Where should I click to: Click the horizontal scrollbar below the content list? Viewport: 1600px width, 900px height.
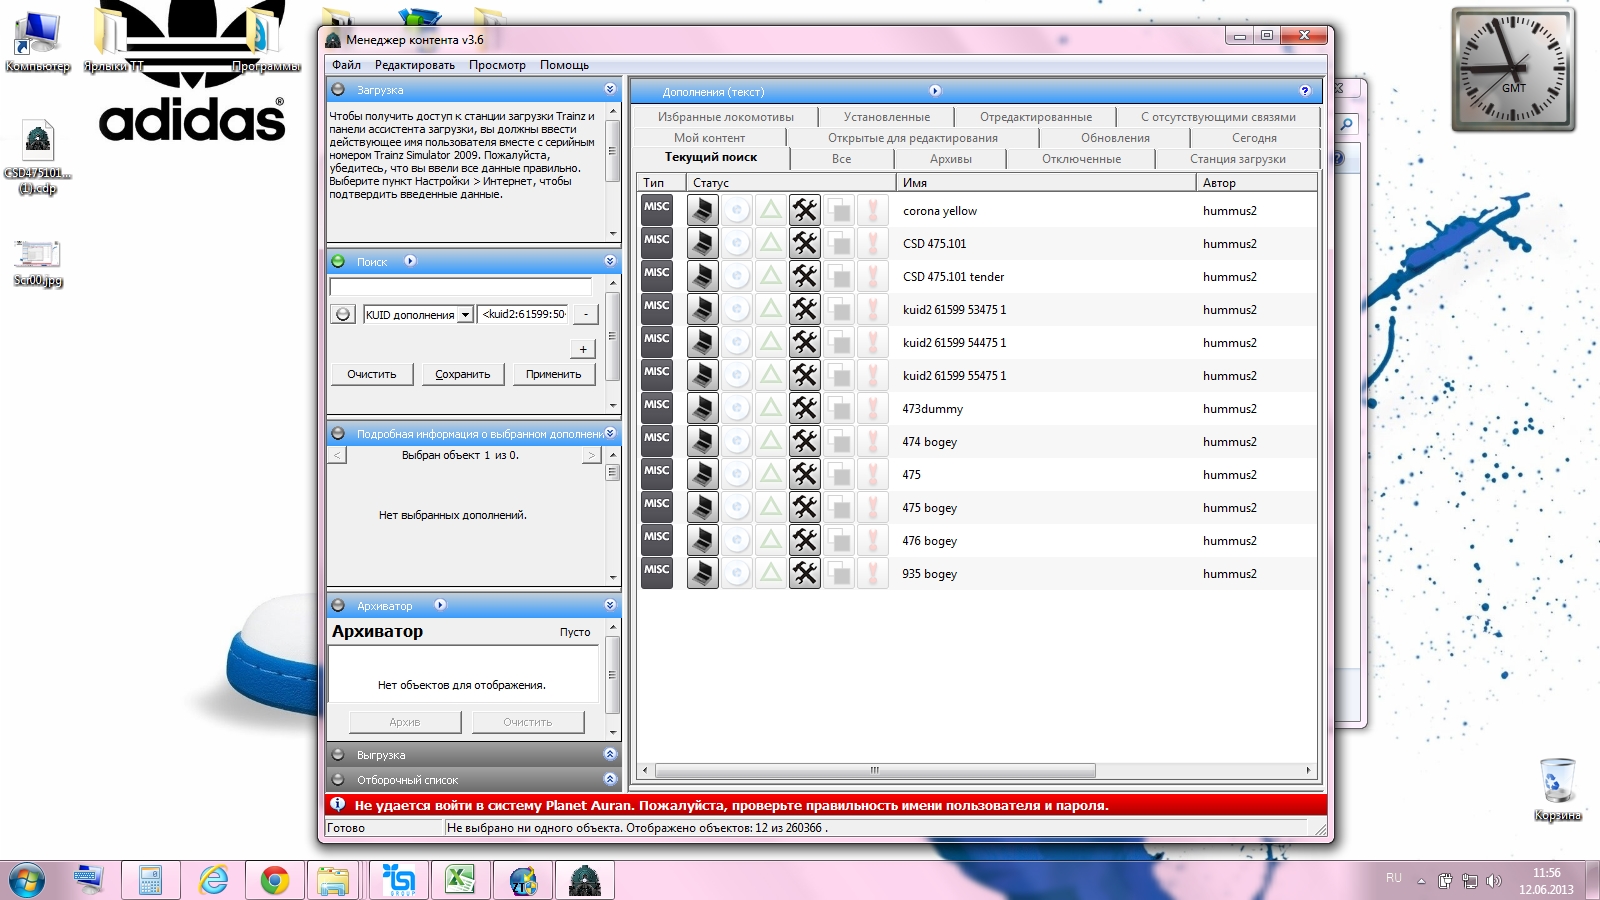pos(874,770)
